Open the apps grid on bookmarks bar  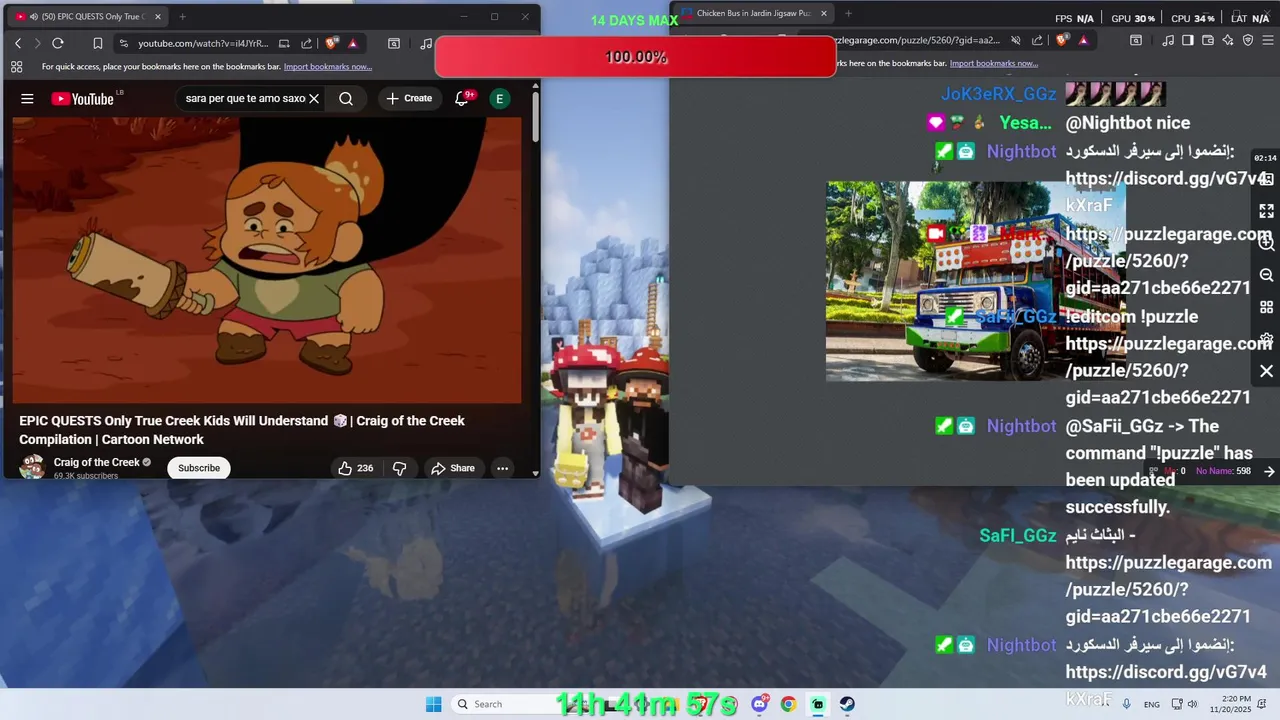[17, 67]
